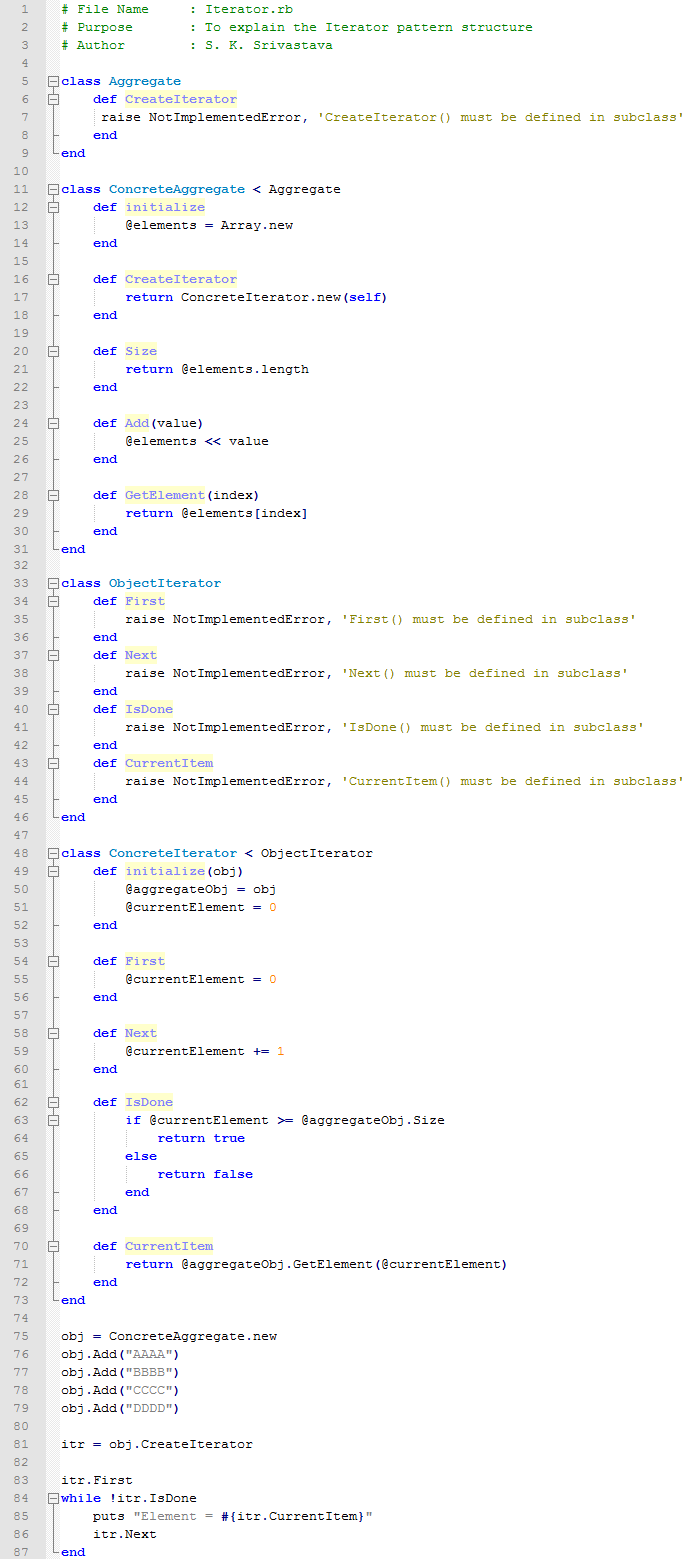
Task: Click the file name 'Iterator.rb' in the comment
Action: (249, 9)
